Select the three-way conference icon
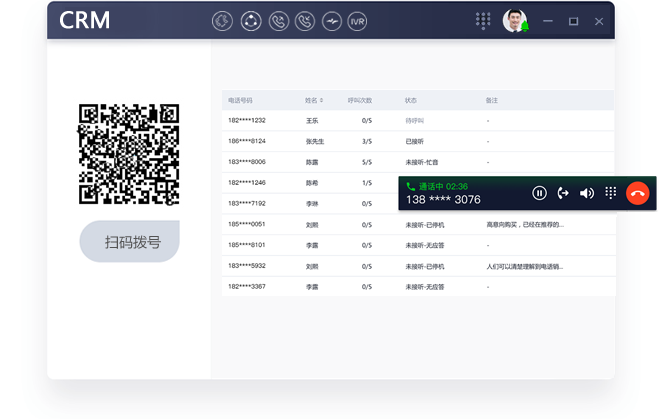Image resolution: width=662 pixels, height=419 pixels. point(251,21)
